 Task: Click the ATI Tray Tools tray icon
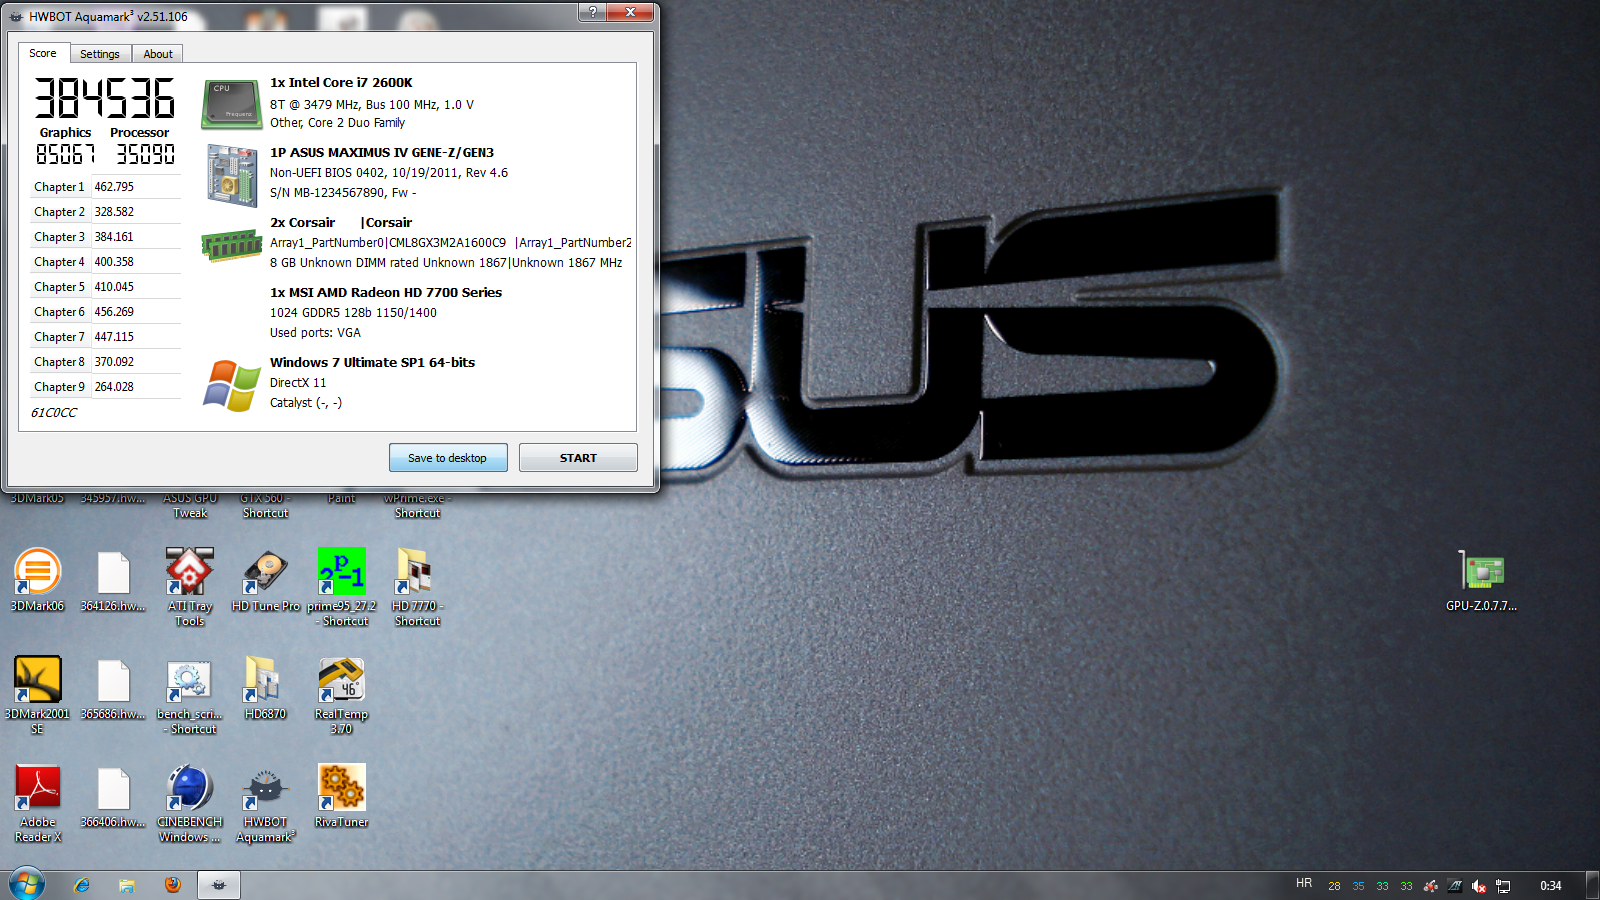click(x=1431, y=886)
